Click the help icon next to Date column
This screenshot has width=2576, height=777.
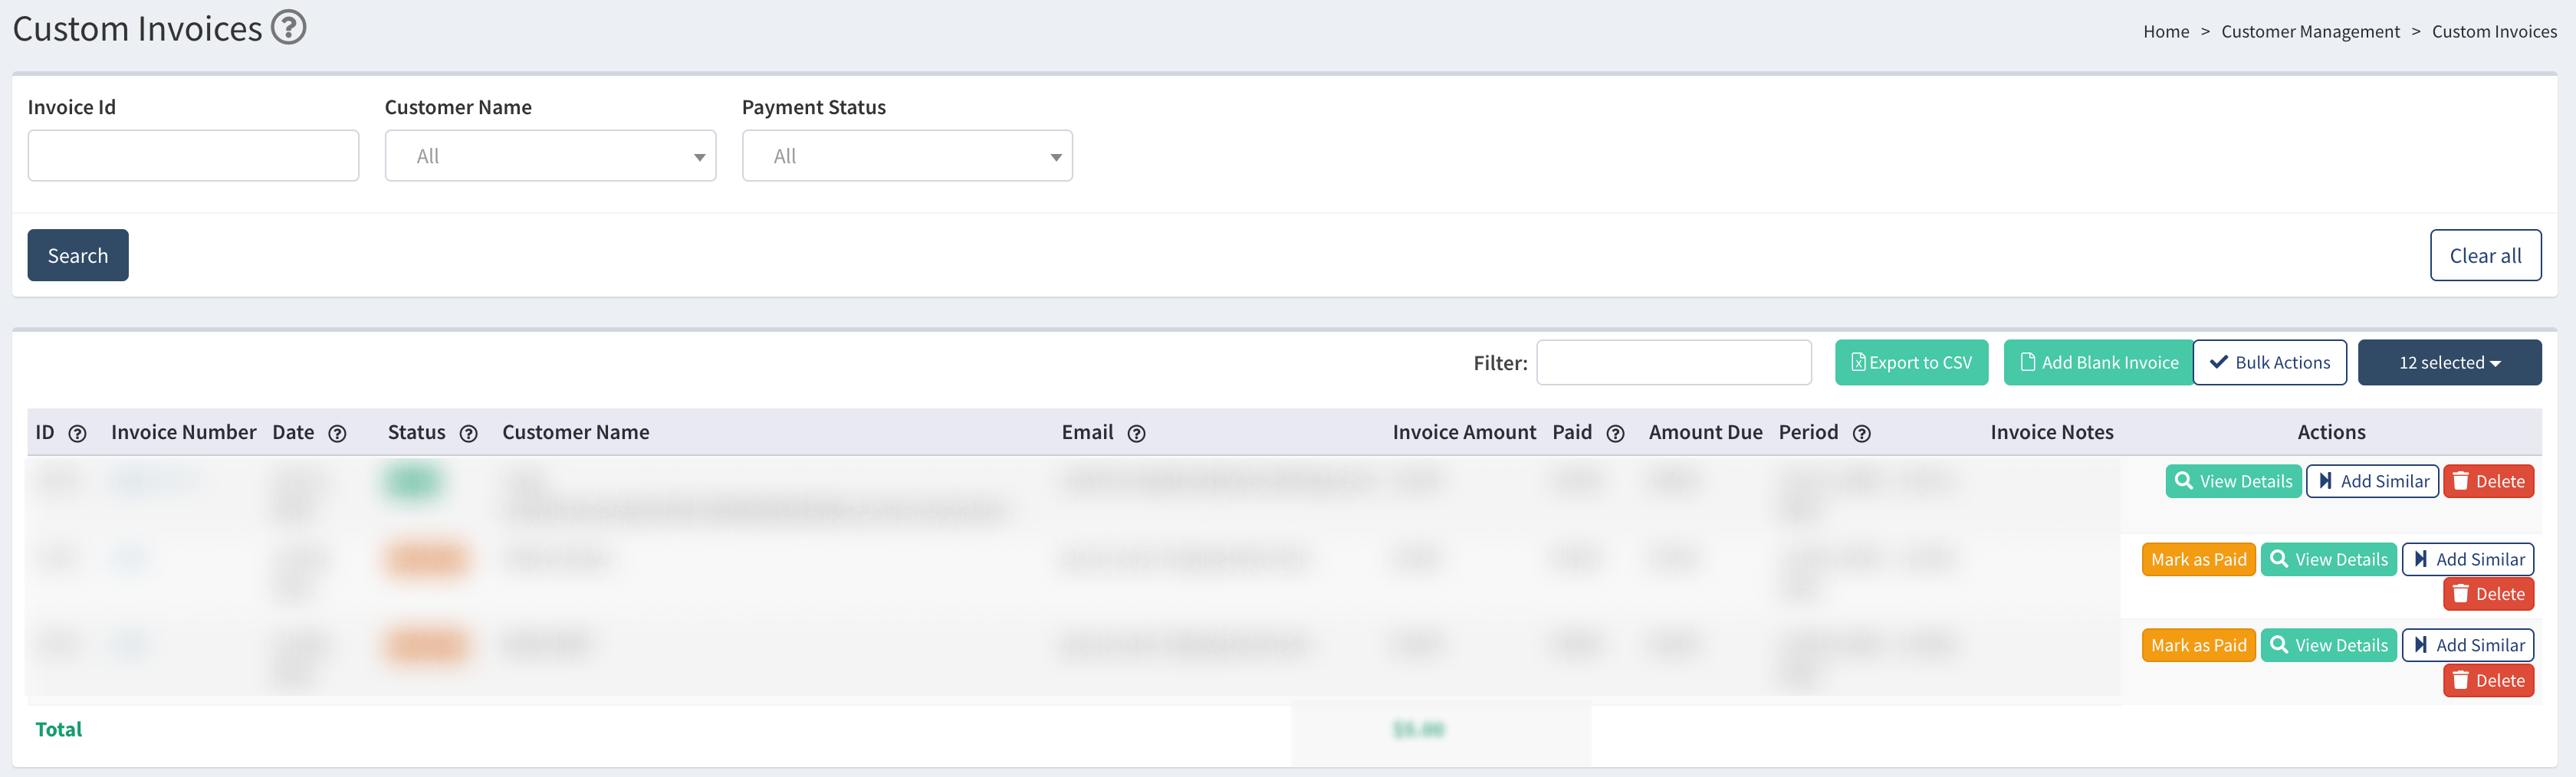coord(337,433)
